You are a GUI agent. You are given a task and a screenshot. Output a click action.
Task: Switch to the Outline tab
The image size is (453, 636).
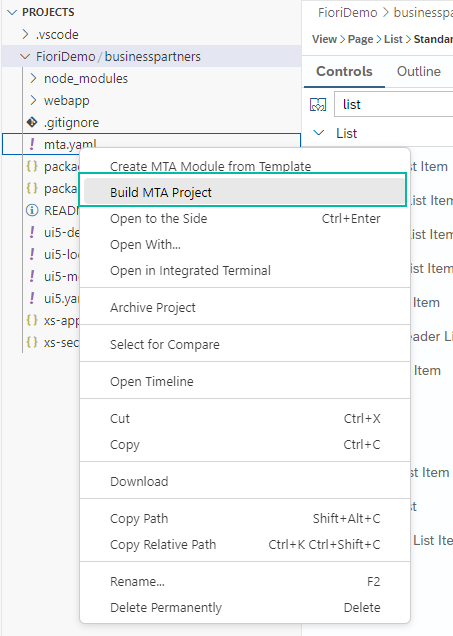pyautogui.click(x=419, y=71)
